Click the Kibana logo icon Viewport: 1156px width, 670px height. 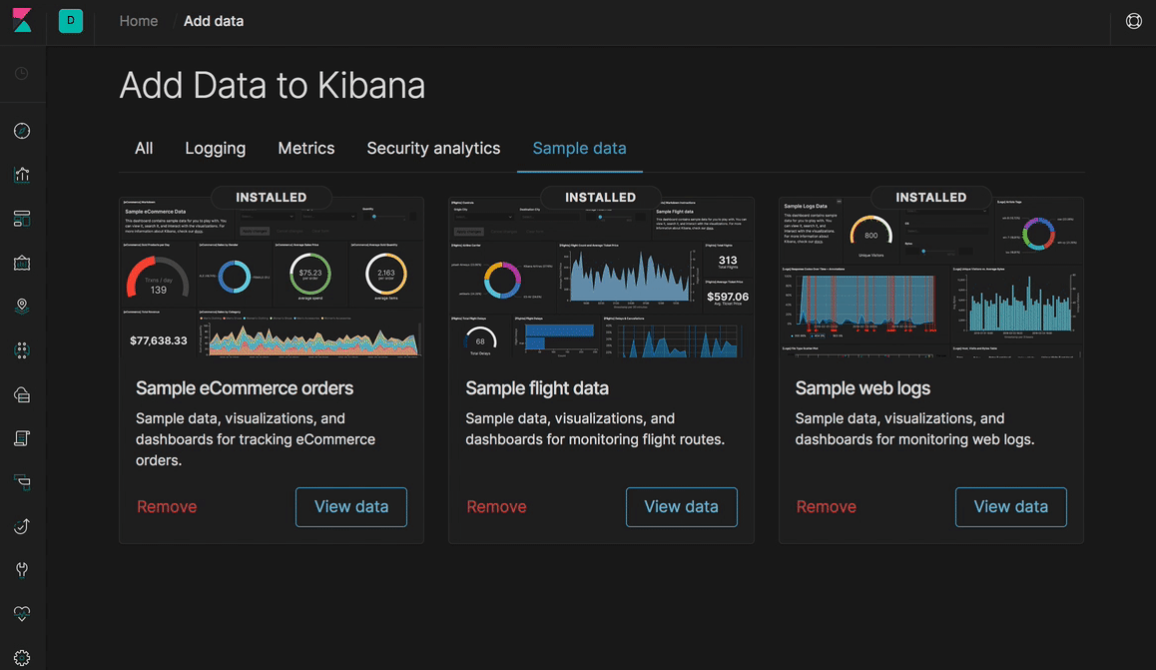pyautogui.click(x=22, y=21)
